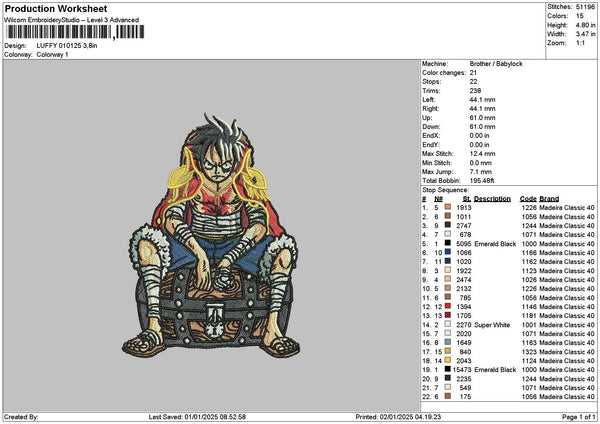The image size is (600, 424).
Task: Click stitch count 175 in stop row 22
Action: click(x=466, y=397)
